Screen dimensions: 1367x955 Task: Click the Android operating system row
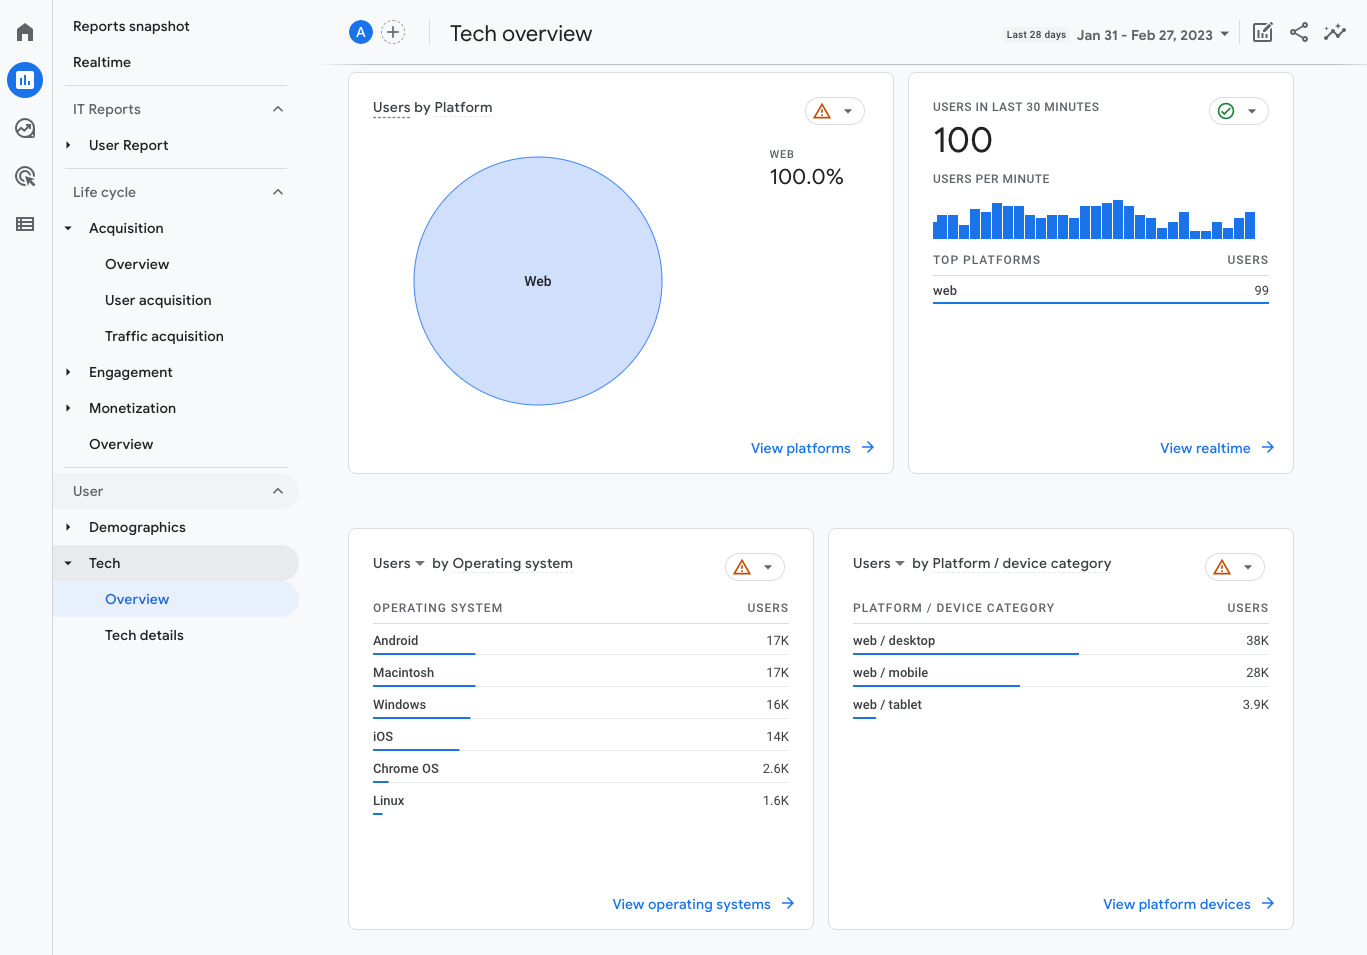[x=580, y=640]
